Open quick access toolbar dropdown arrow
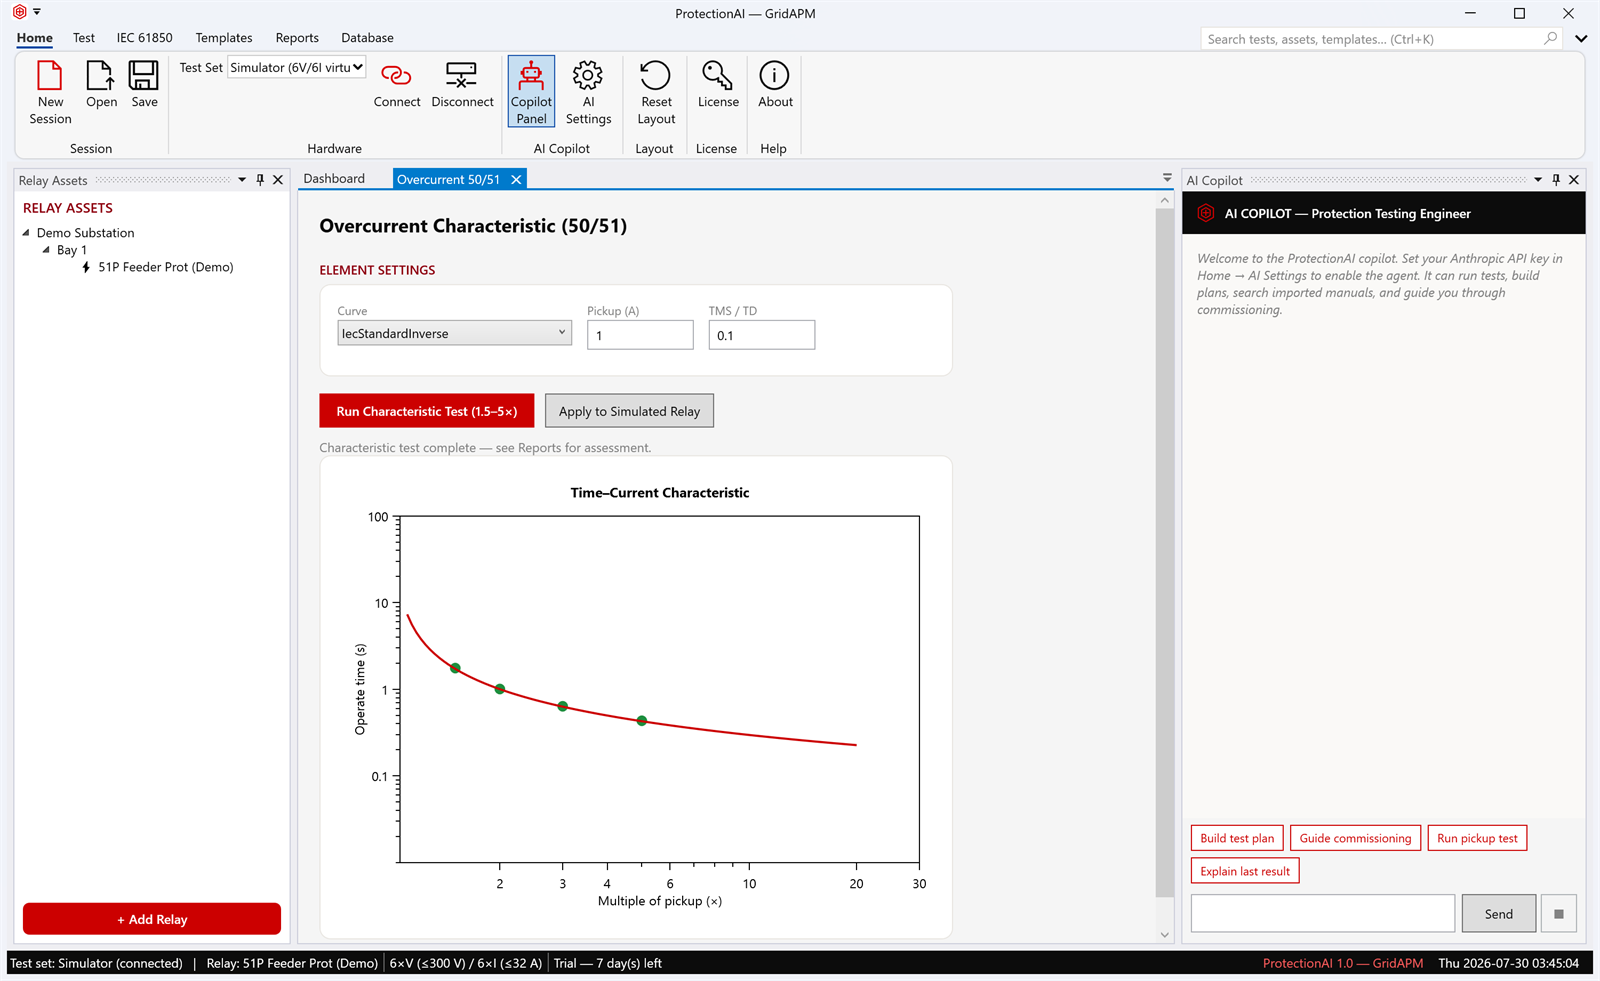This screenshot has height=981, width=1600. tap(37, 12)
